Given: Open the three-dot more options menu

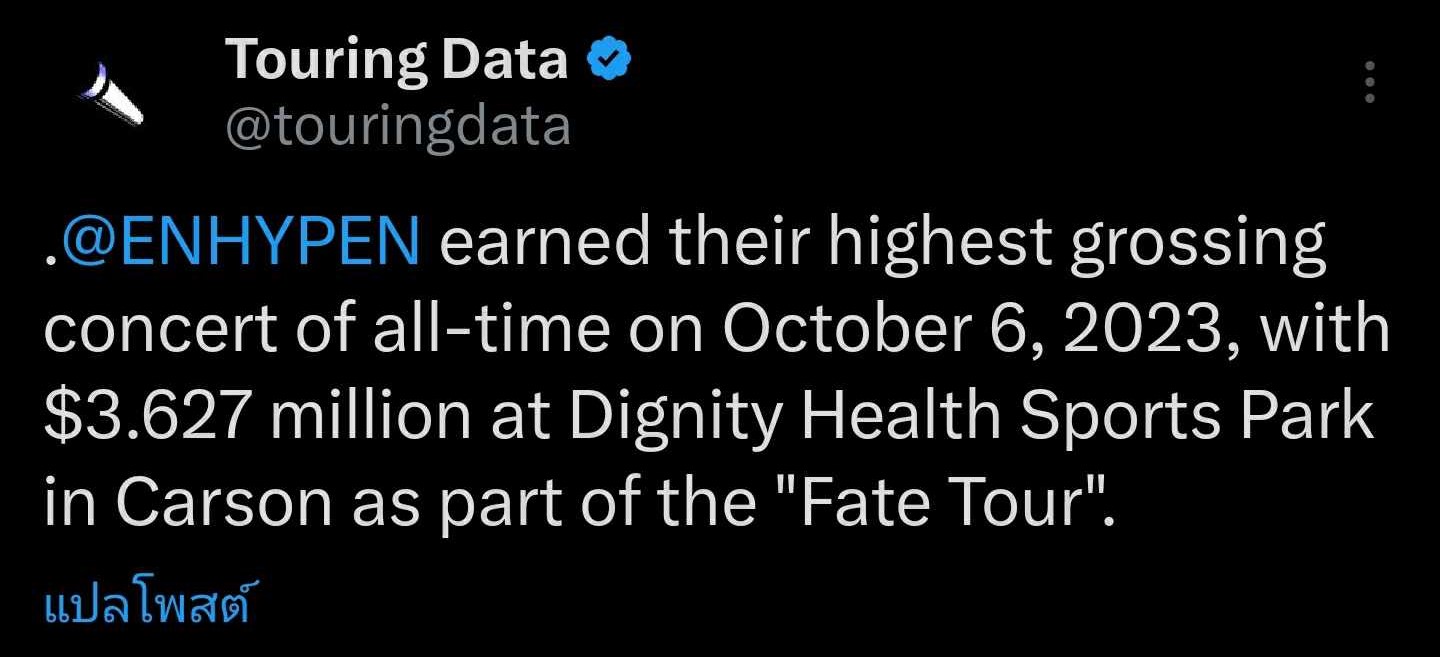Looking at the screenshot, I should (x=1370, y=82).
